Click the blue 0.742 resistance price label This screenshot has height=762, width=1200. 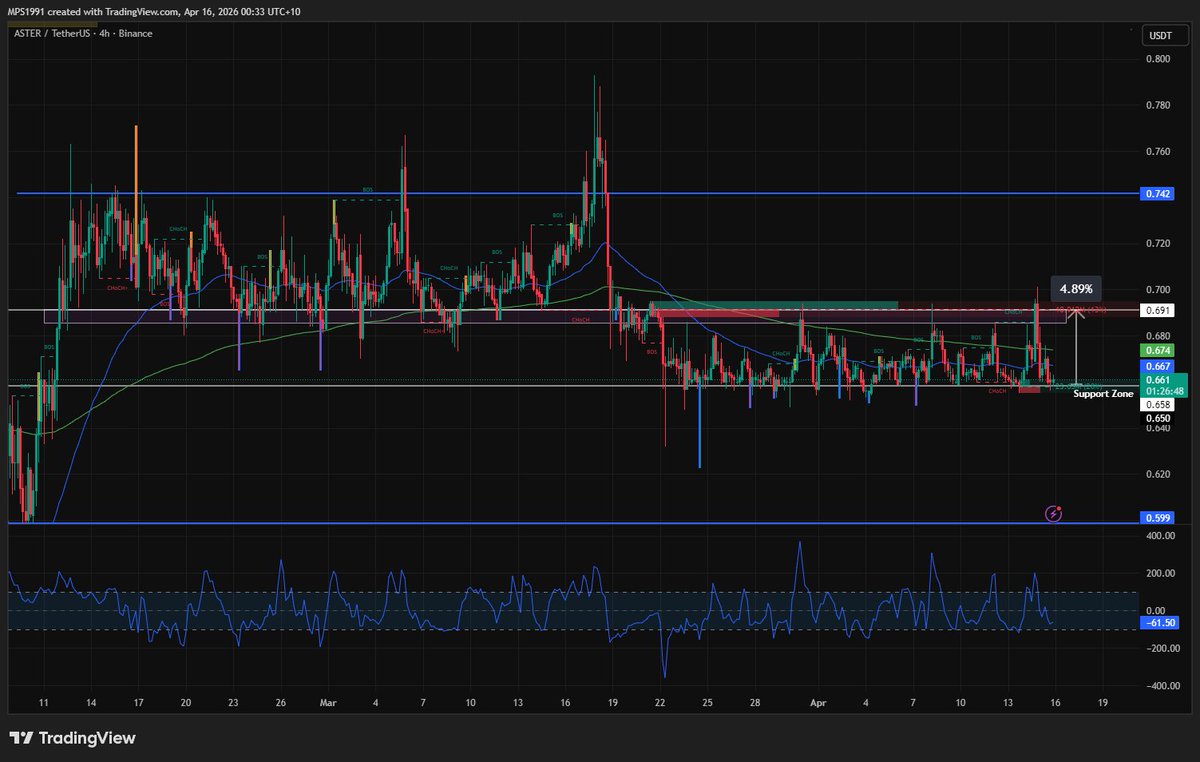1156,192
